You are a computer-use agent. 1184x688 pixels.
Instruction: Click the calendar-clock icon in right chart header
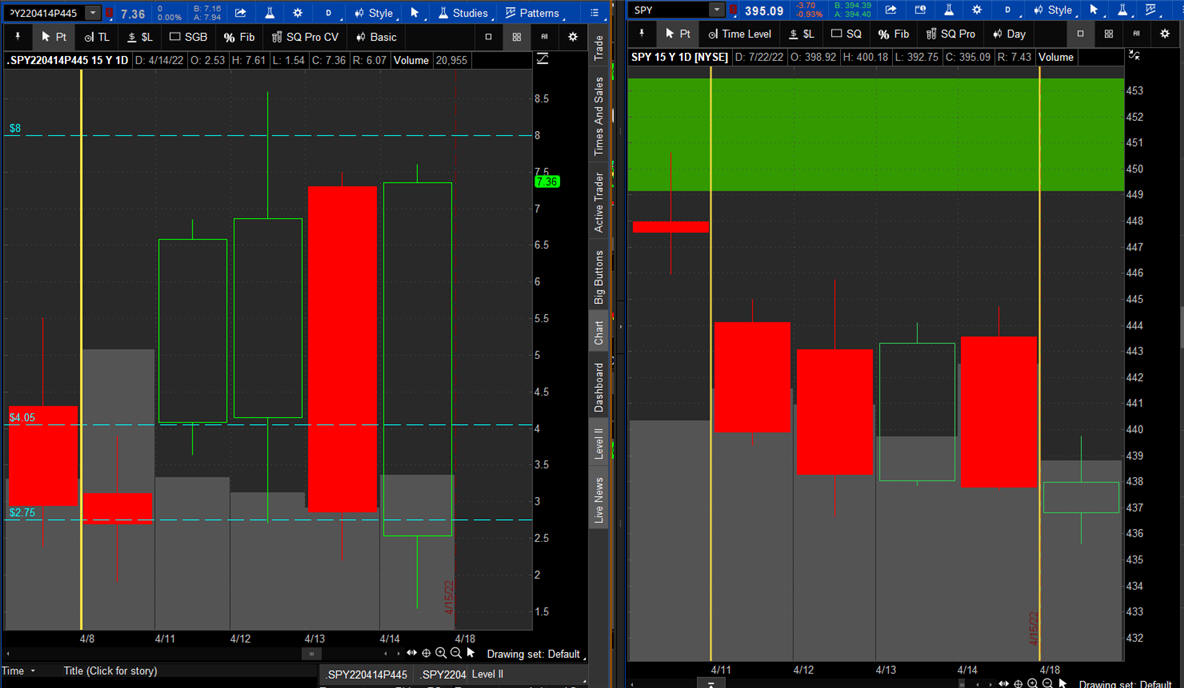point(920,10)
